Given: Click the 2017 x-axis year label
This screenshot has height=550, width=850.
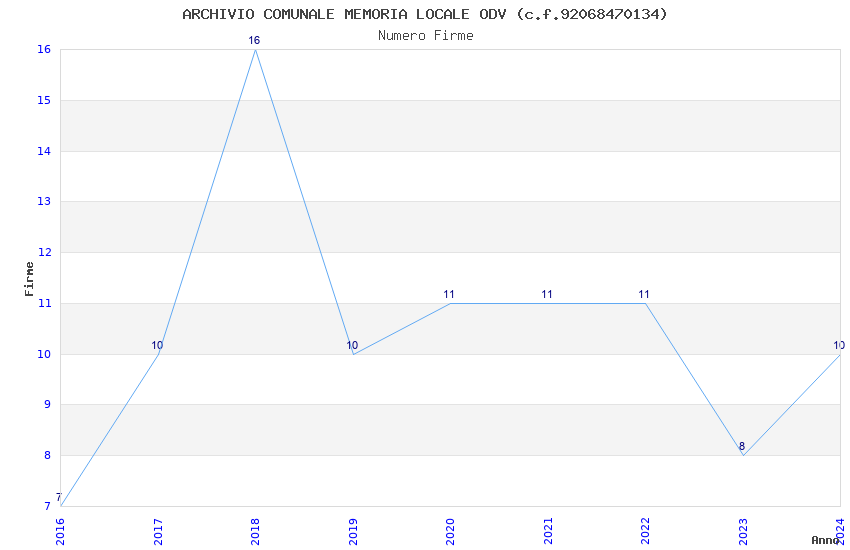Looking at the screenshot, I should point(158,532).
